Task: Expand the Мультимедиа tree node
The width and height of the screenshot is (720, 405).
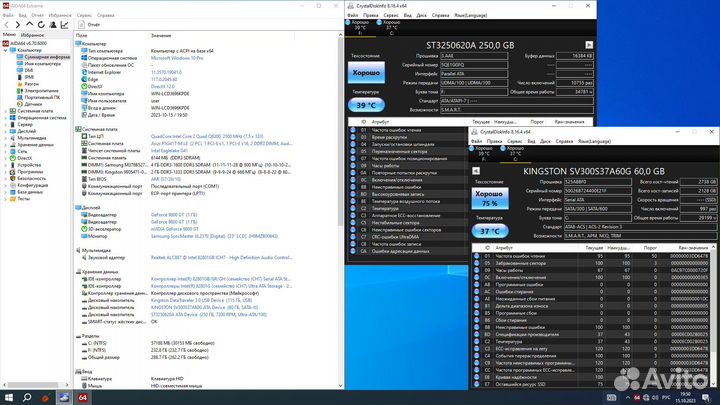Action: click(x=6, y=138)
